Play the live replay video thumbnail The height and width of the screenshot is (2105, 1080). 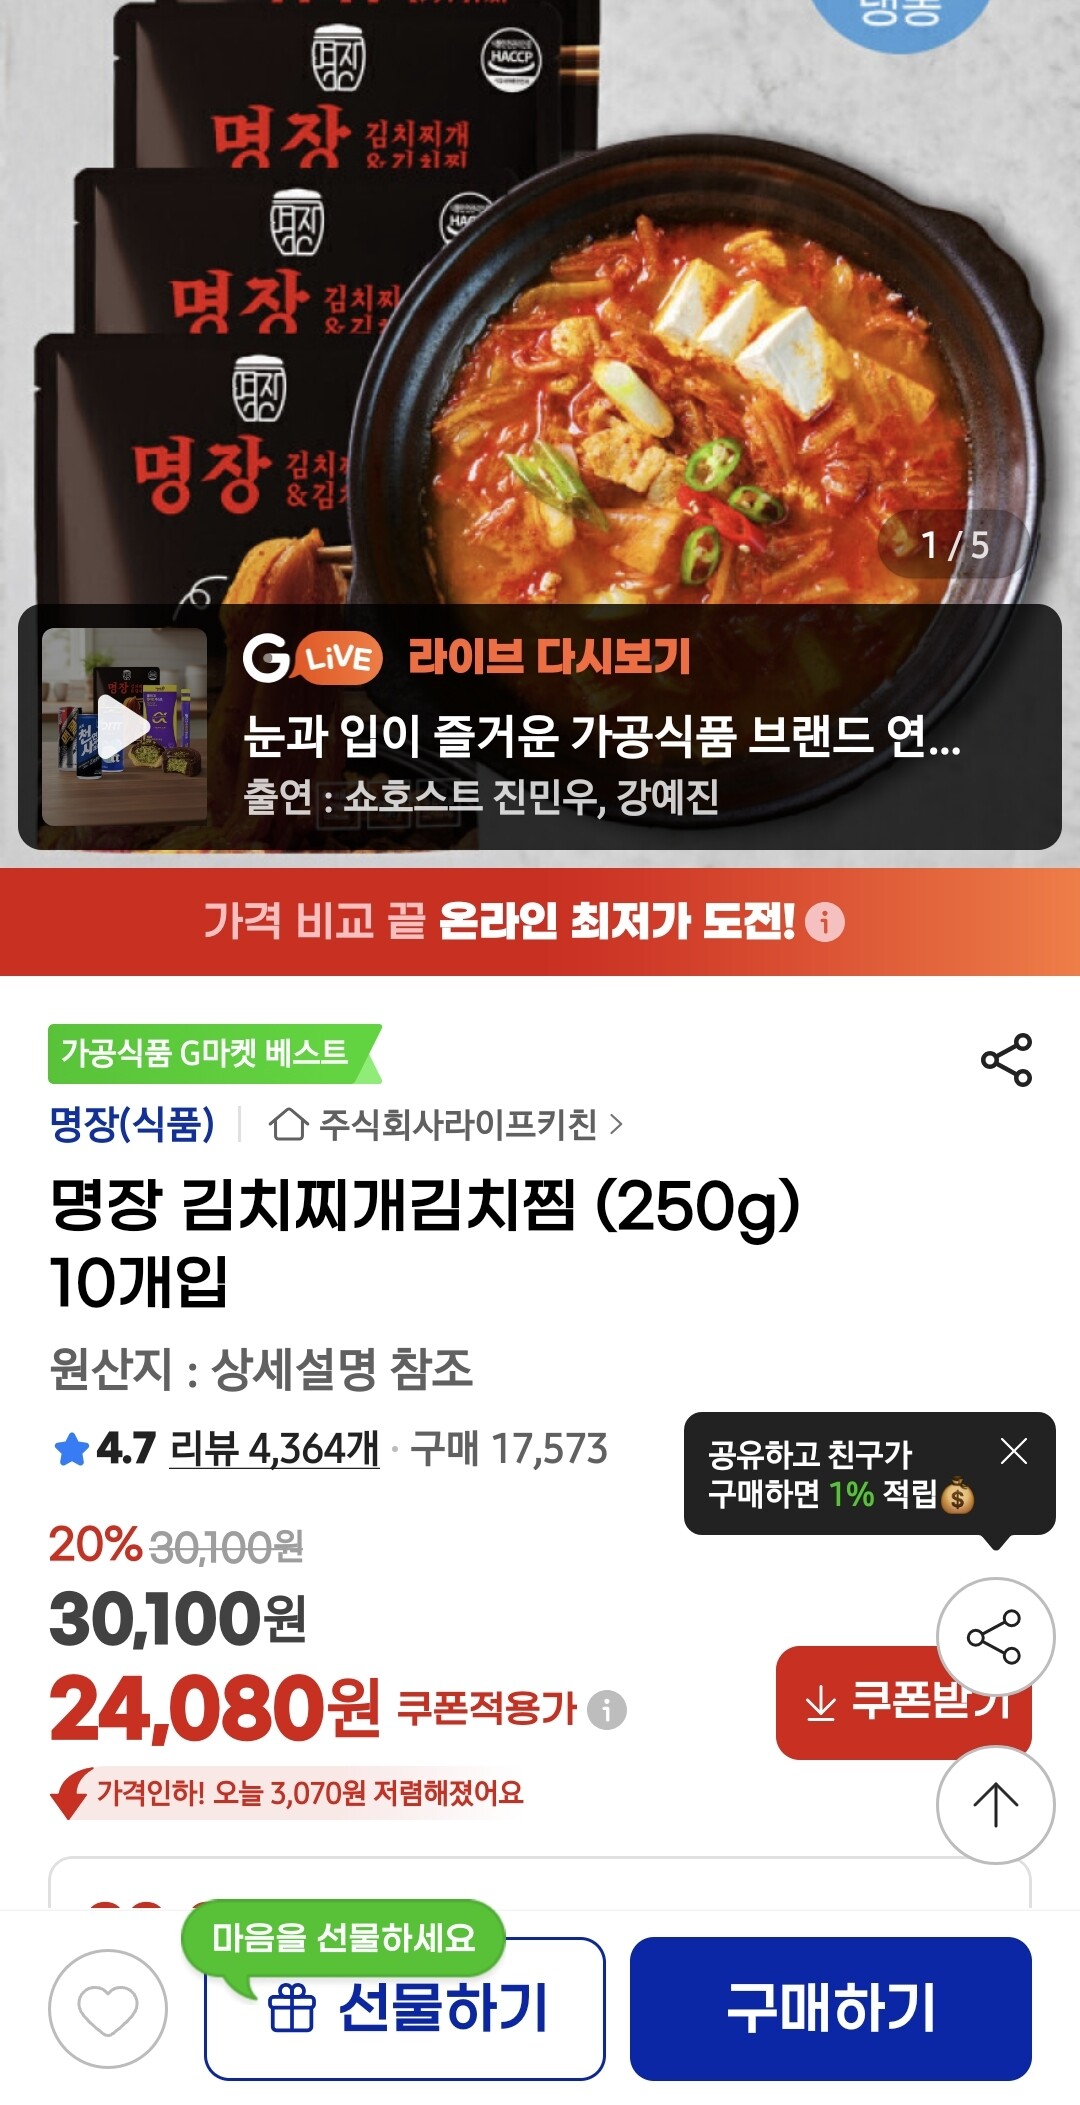(124, 727)
